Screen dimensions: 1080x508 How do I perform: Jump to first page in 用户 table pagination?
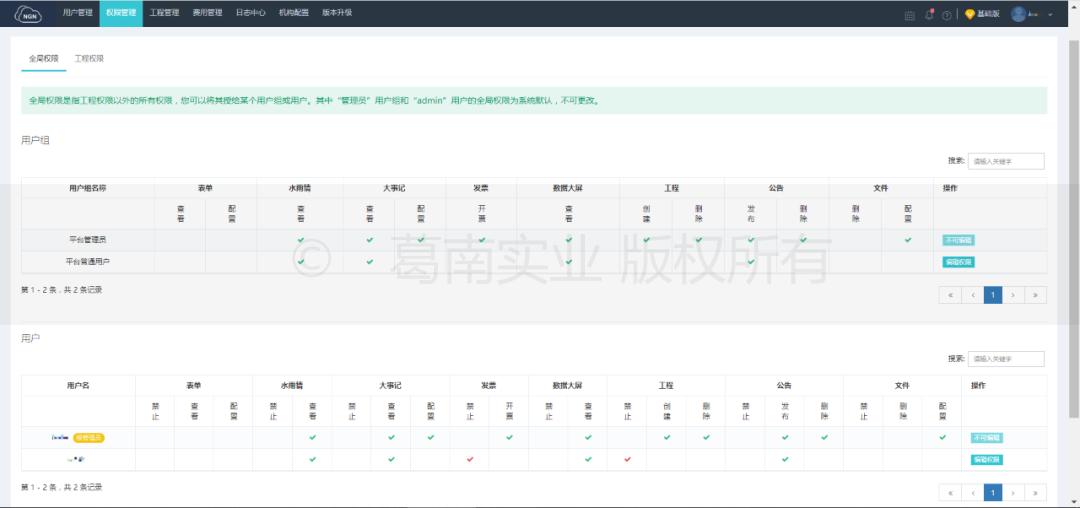pyautogui.click(x=950, y=492)
